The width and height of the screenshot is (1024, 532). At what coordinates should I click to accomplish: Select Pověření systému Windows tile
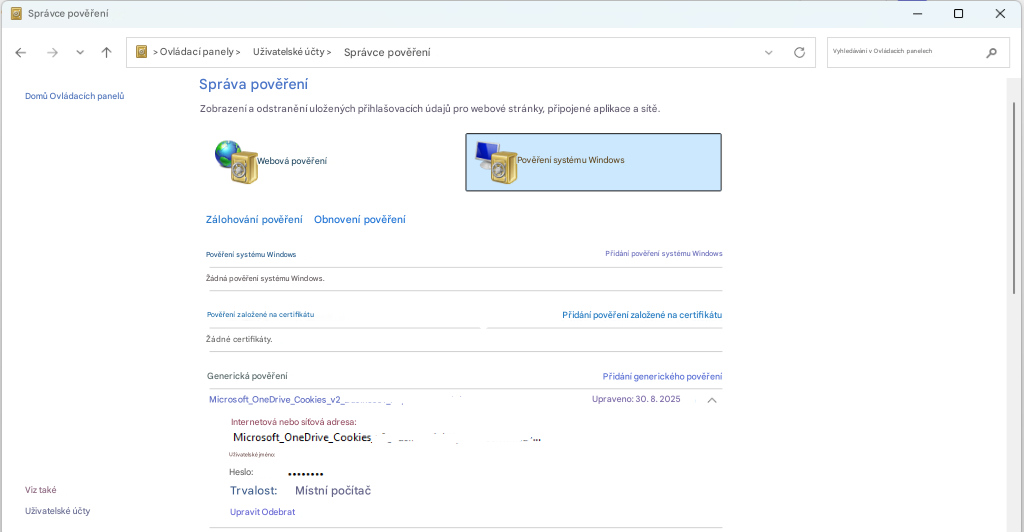[x=593, y=163]
